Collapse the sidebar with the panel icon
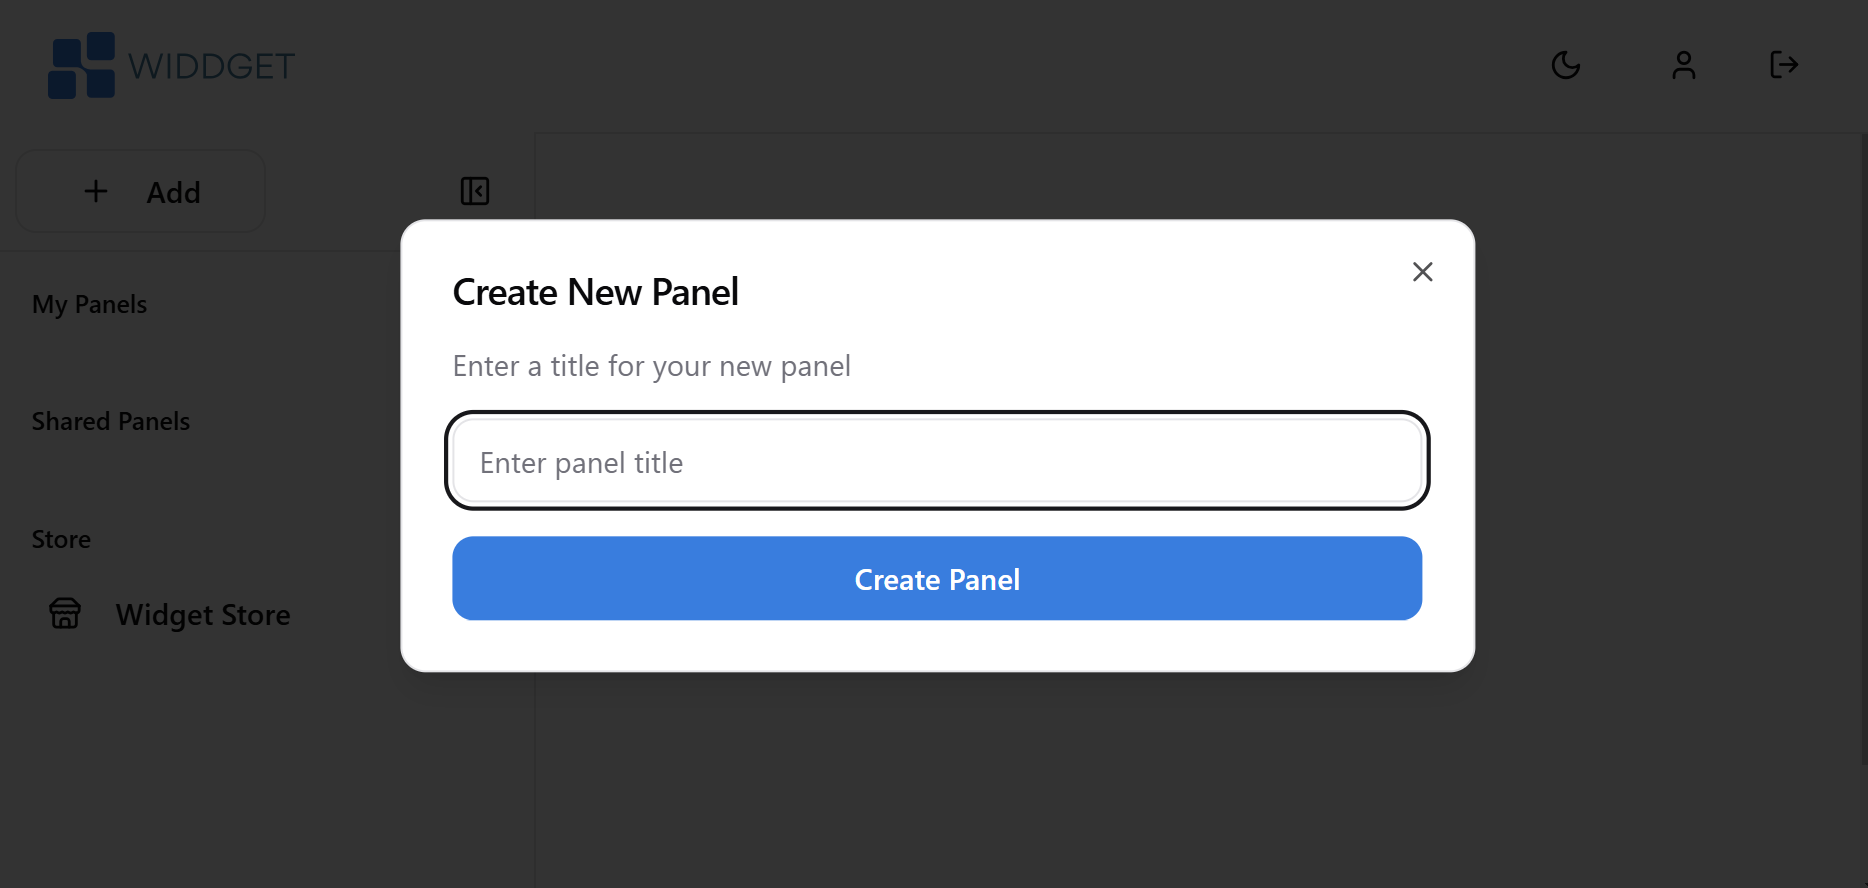Image resolution: width=1868 pixels, height=888 pixels. 475,191
